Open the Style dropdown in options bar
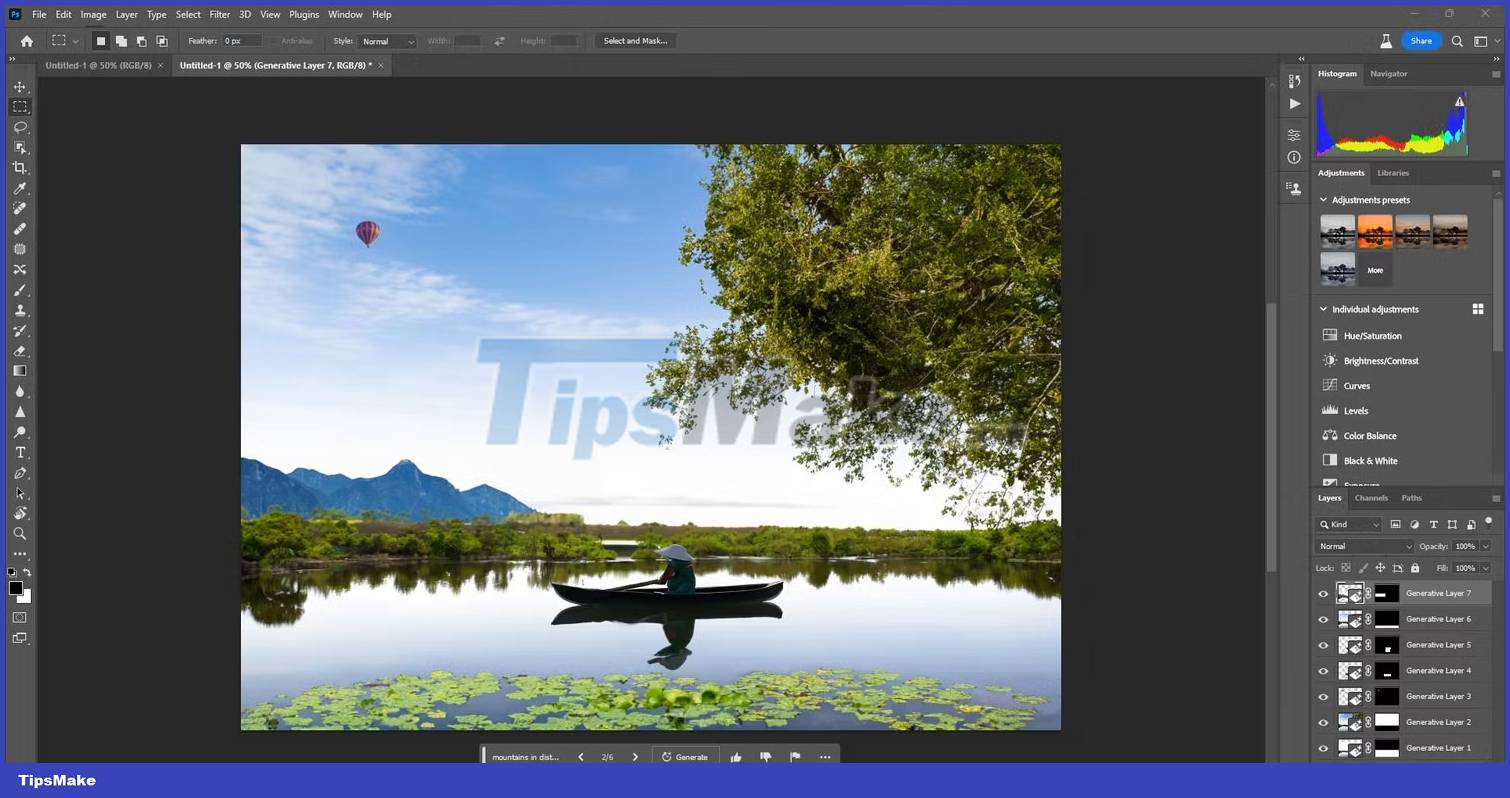Viewport: 1510px width, 798px height. pyautogui.click(x=387, y=41)
